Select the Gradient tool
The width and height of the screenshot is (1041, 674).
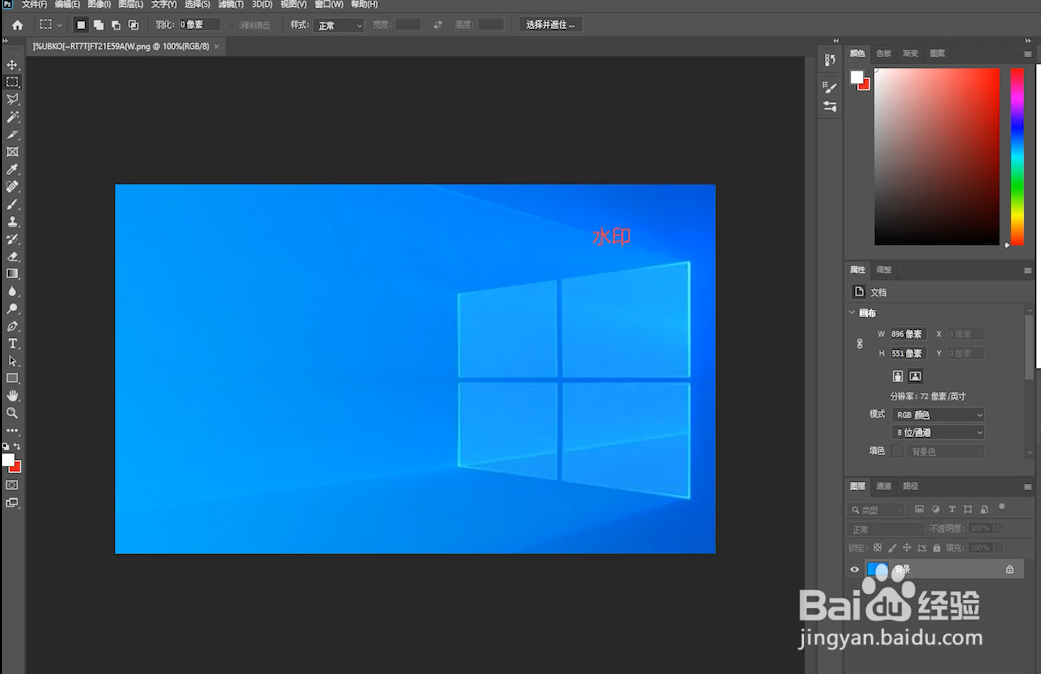click(x=12, y=274)
